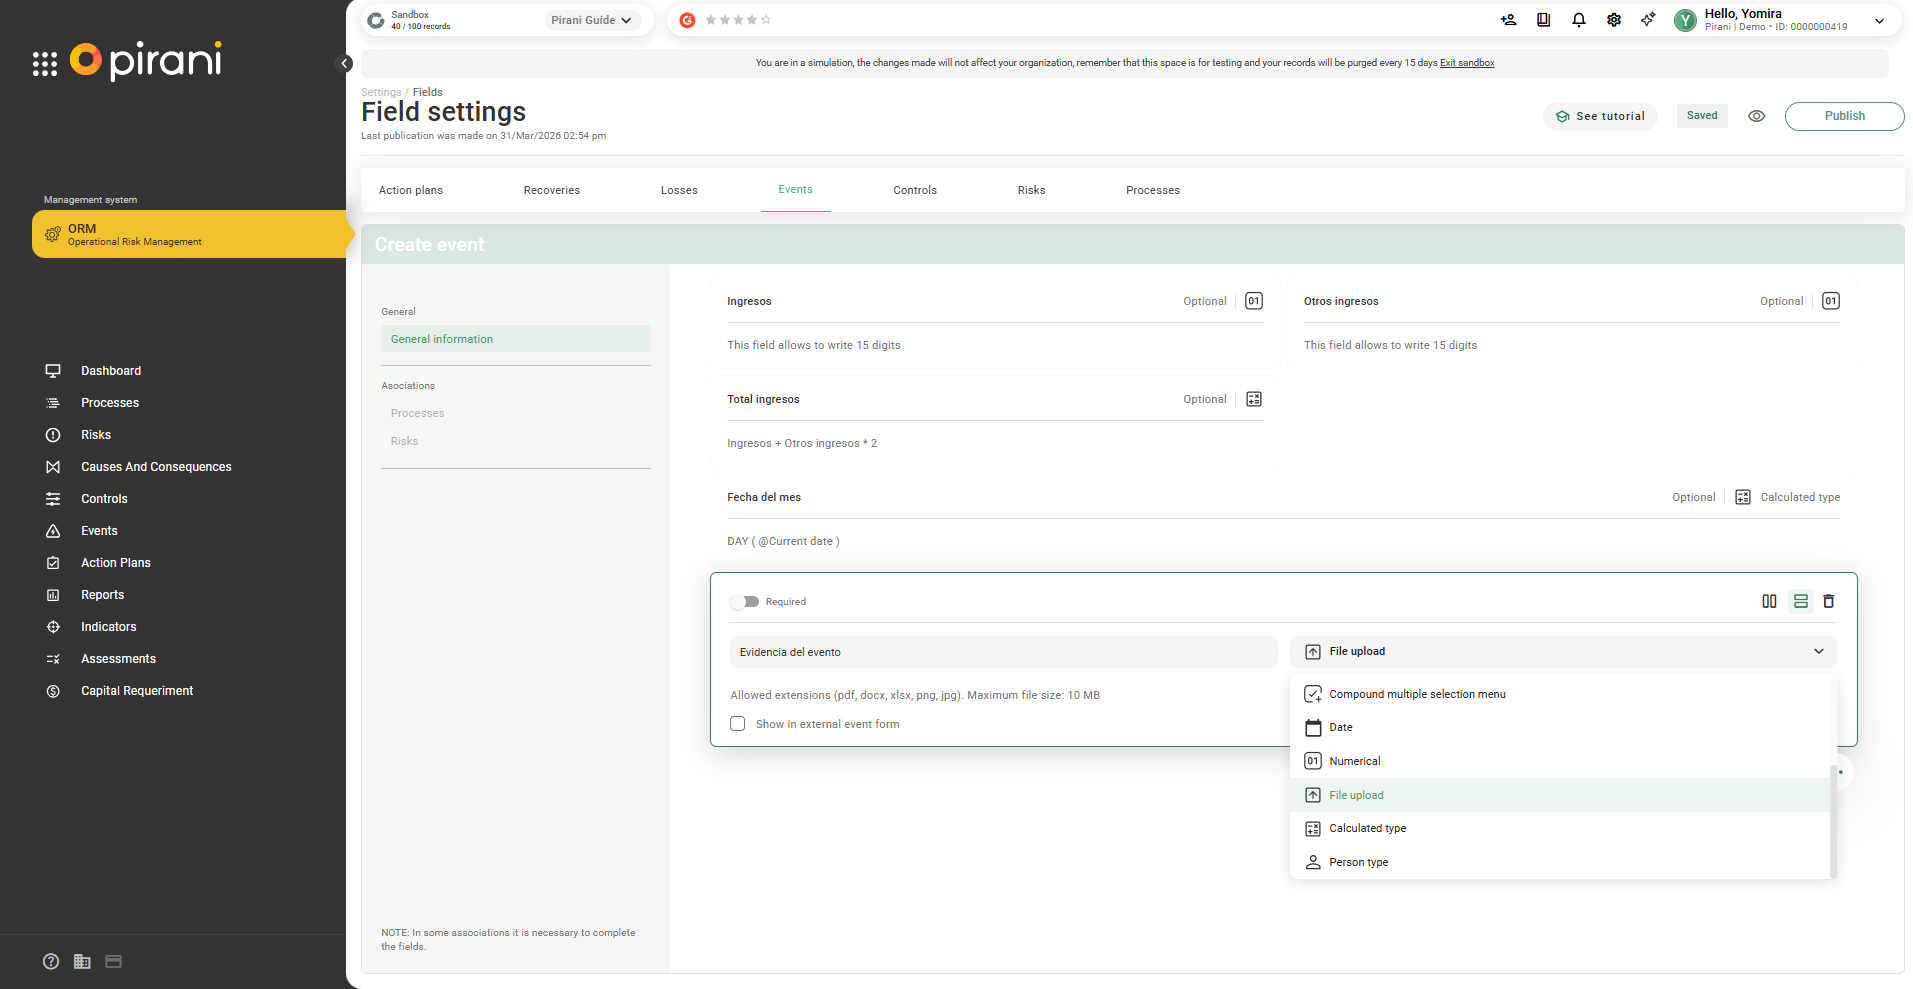The image size is (1913, 989).
Task: Check Show in external event form
Action: [x=738, y=724]
